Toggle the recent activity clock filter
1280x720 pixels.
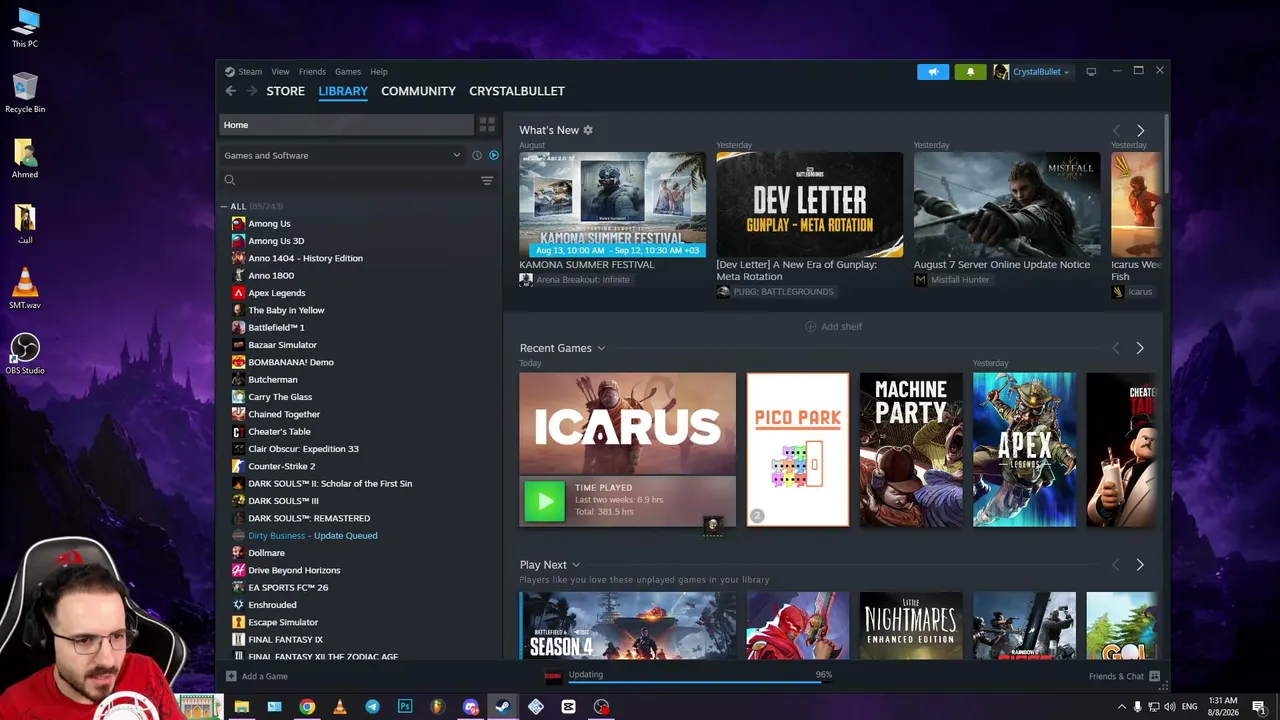(x=477, y=155)
